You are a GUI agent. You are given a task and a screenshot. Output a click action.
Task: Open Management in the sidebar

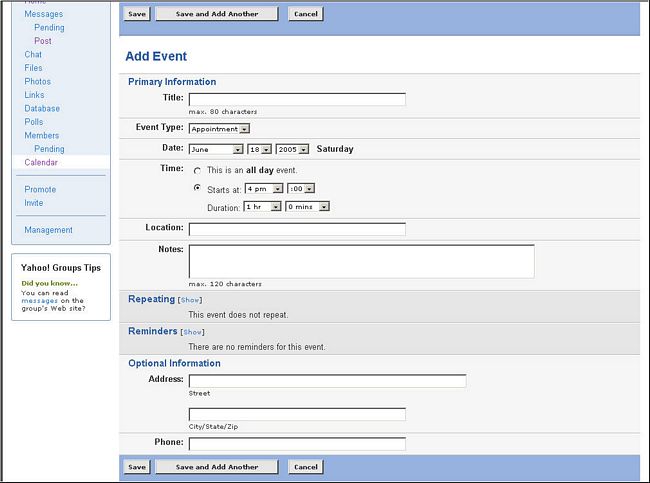tap(48, 230)
